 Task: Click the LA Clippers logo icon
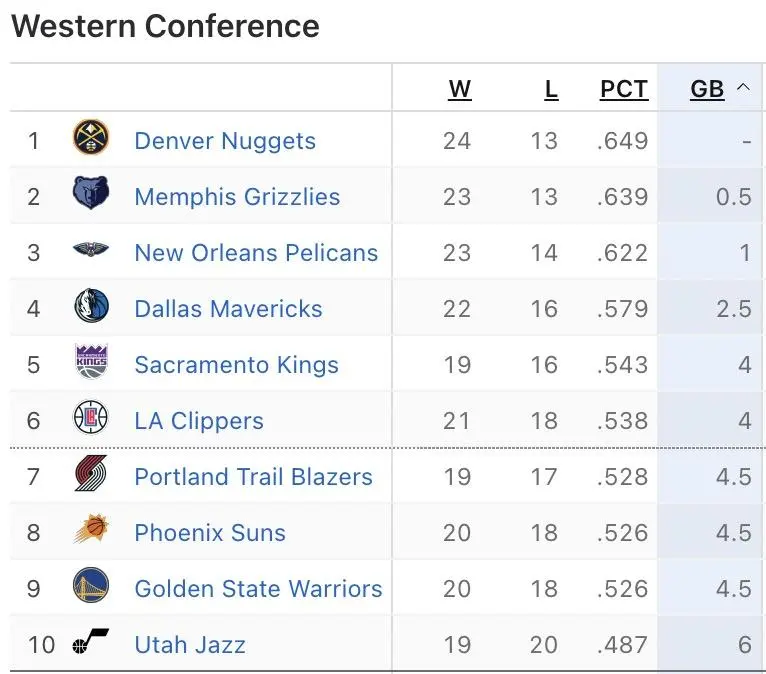pyautogui.click(x=91, y=420)
